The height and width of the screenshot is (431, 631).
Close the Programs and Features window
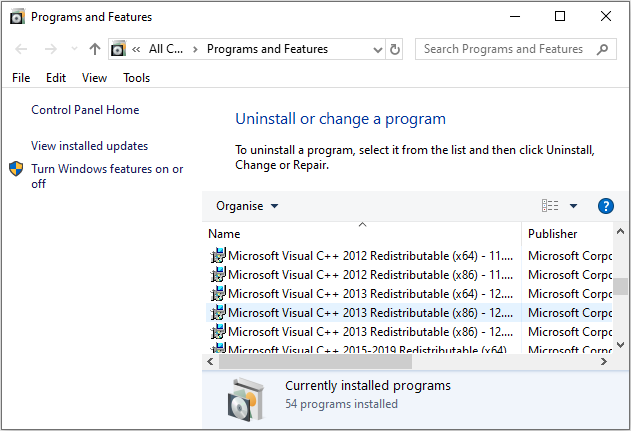click(x=606, y=16)
